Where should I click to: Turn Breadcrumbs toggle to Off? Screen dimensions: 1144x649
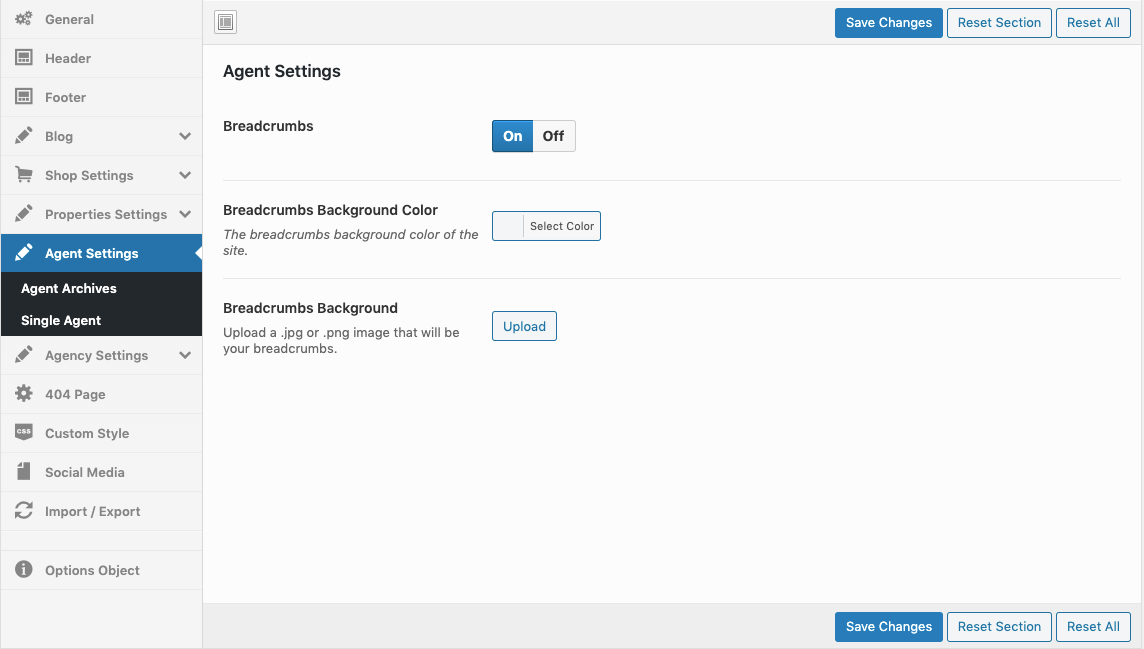[553, 136]
